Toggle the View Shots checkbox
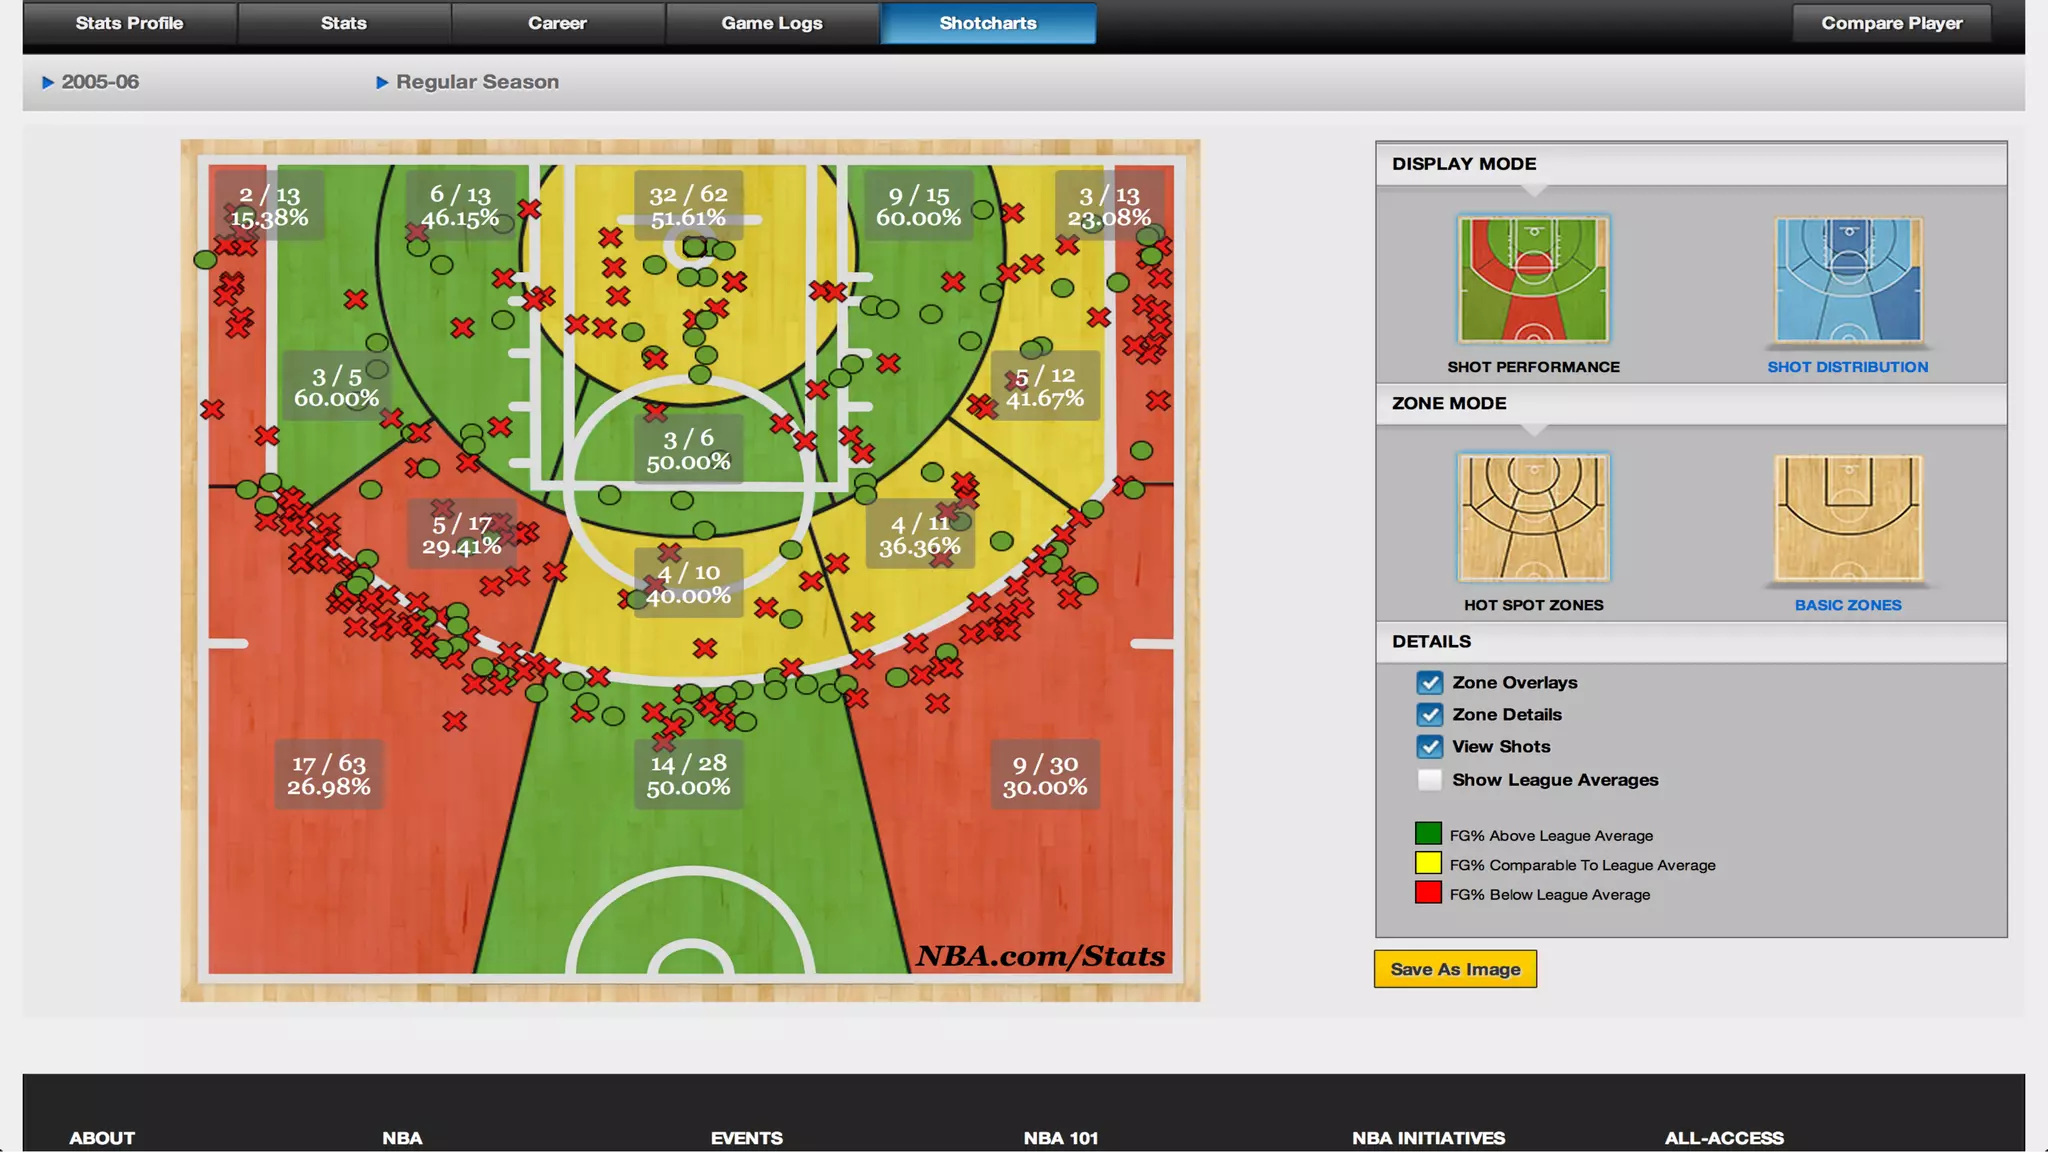The image size is (2048, 1152). (x=1429, y=747)
